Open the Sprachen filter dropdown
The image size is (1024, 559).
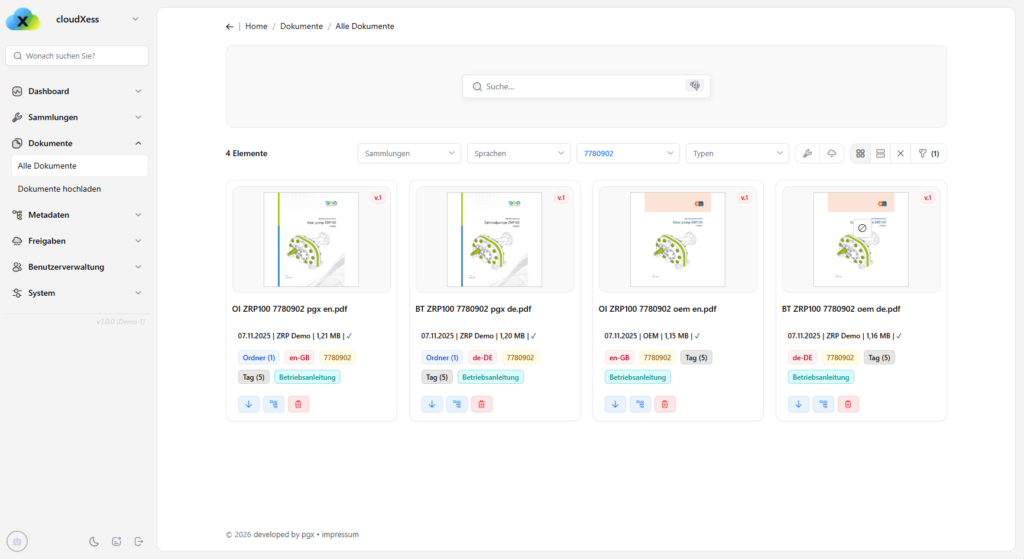tap(519, 153)
